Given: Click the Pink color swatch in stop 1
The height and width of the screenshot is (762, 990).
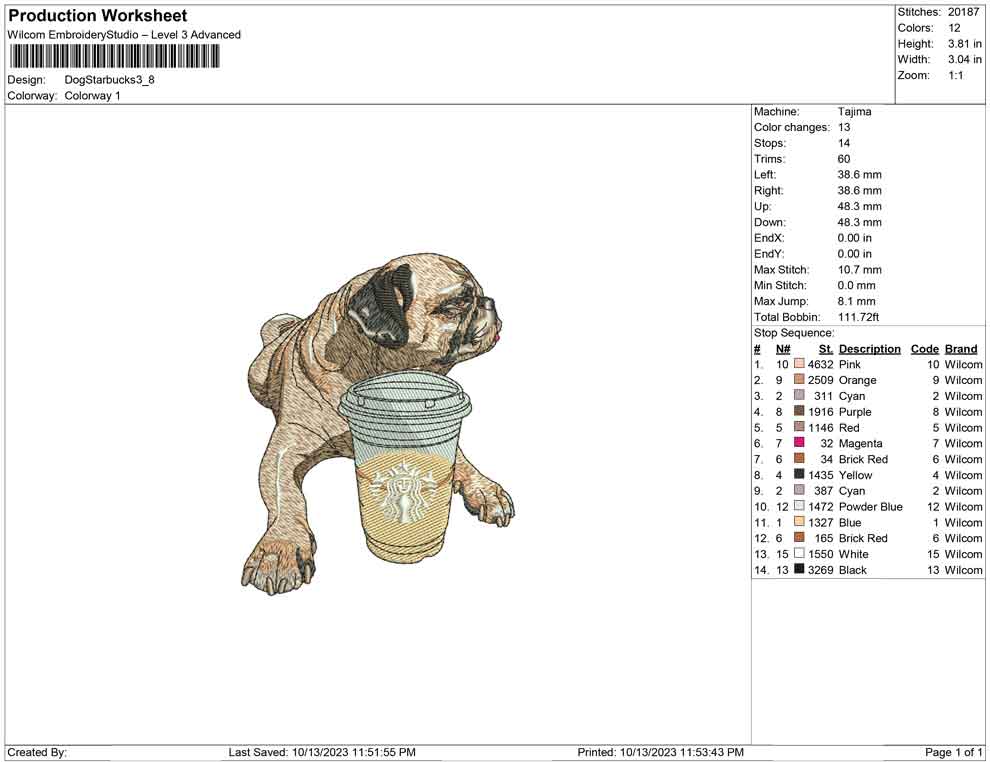Looking at the screenshot, I should pyautogui.click(x=799, y=364).
